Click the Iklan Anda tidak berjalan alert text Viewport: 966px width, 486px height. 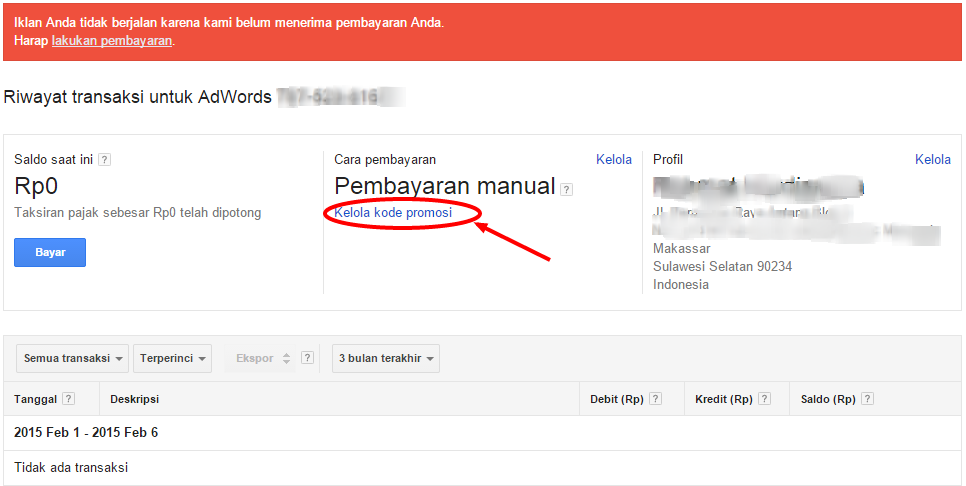point(229,23)
